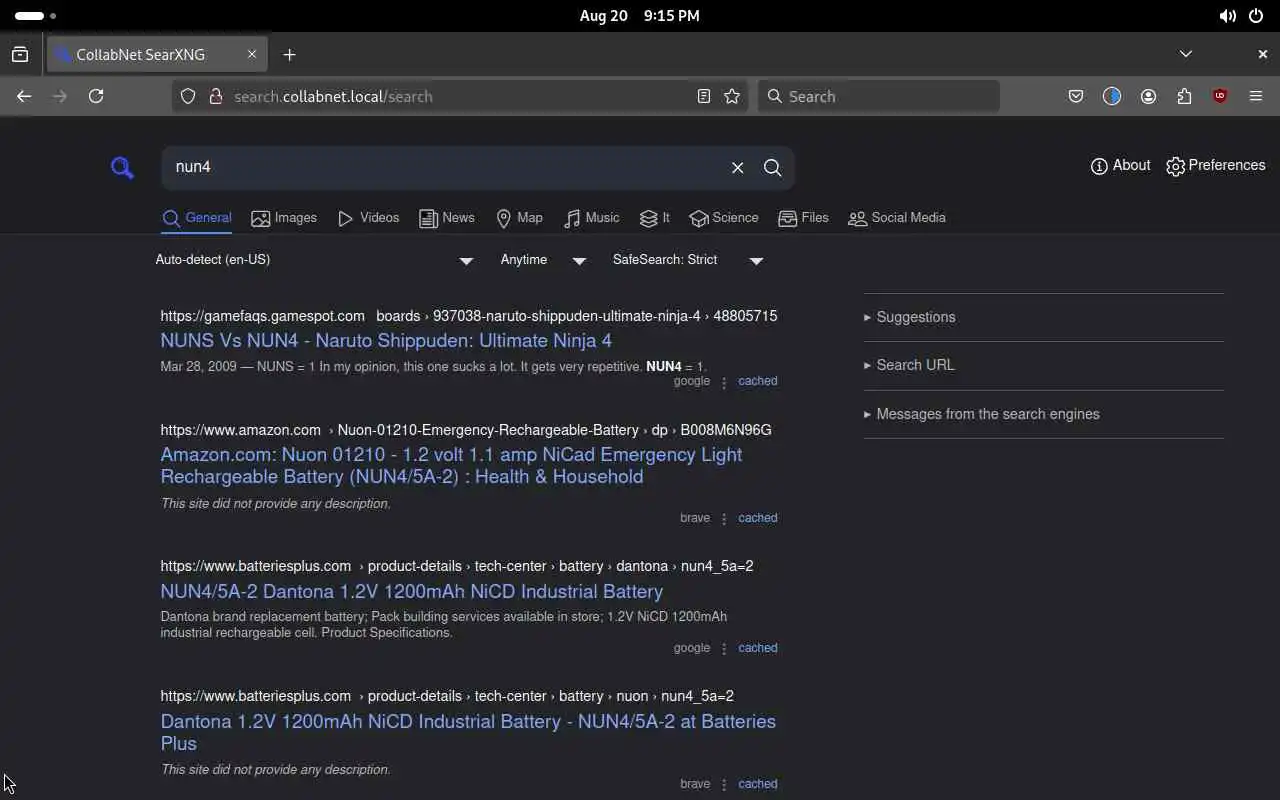Switch to the Social Media tab
This screenshot has width=1280, height=800.
coord(897,218)
